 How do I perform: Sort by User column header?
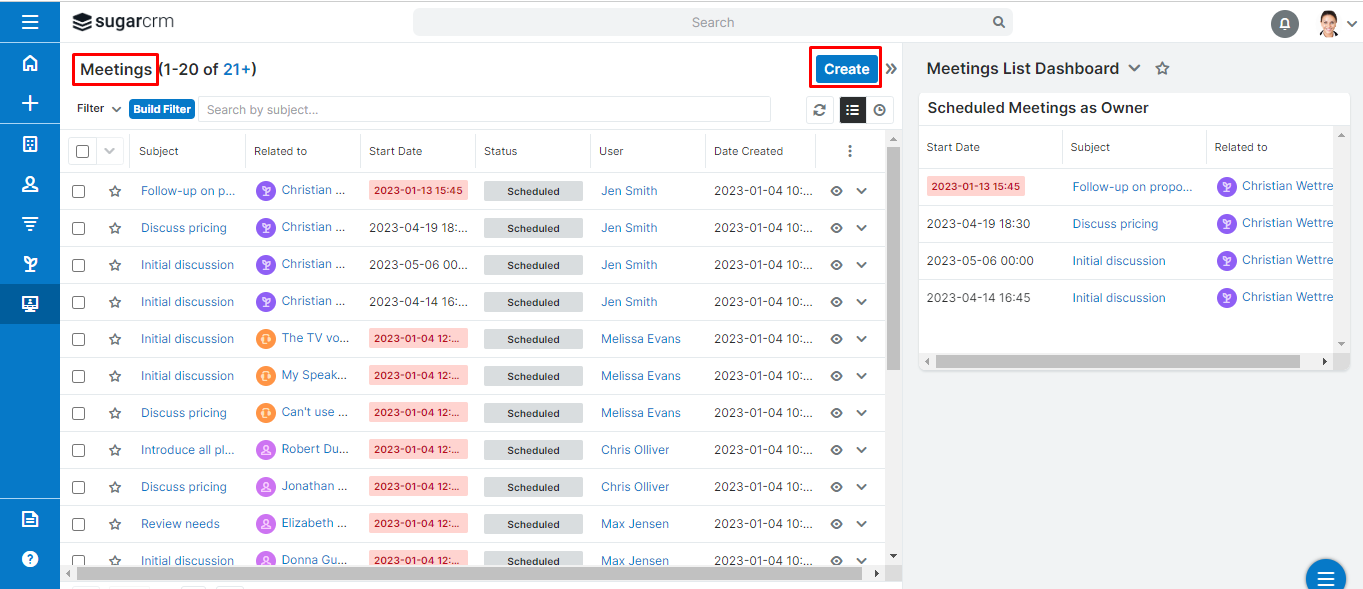611,152
